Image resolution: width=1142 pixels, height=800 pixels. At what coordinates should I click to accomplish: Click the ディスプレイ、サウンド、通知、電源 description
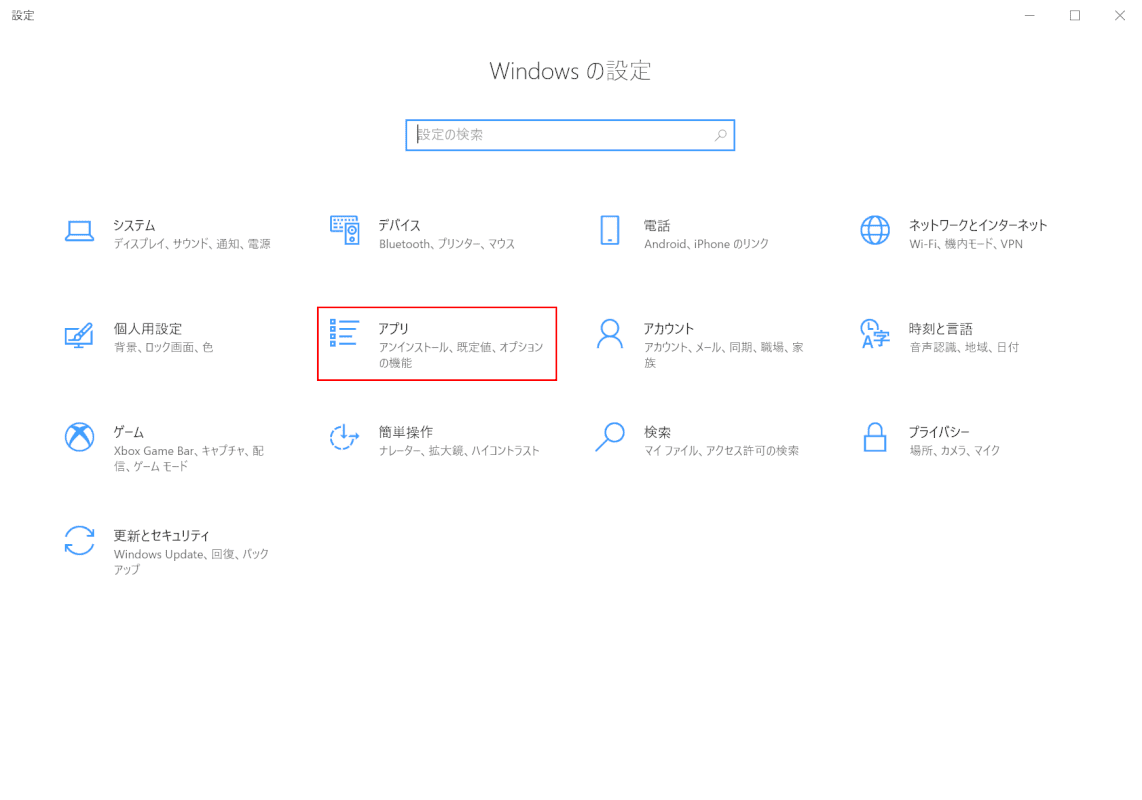point(192,244)
